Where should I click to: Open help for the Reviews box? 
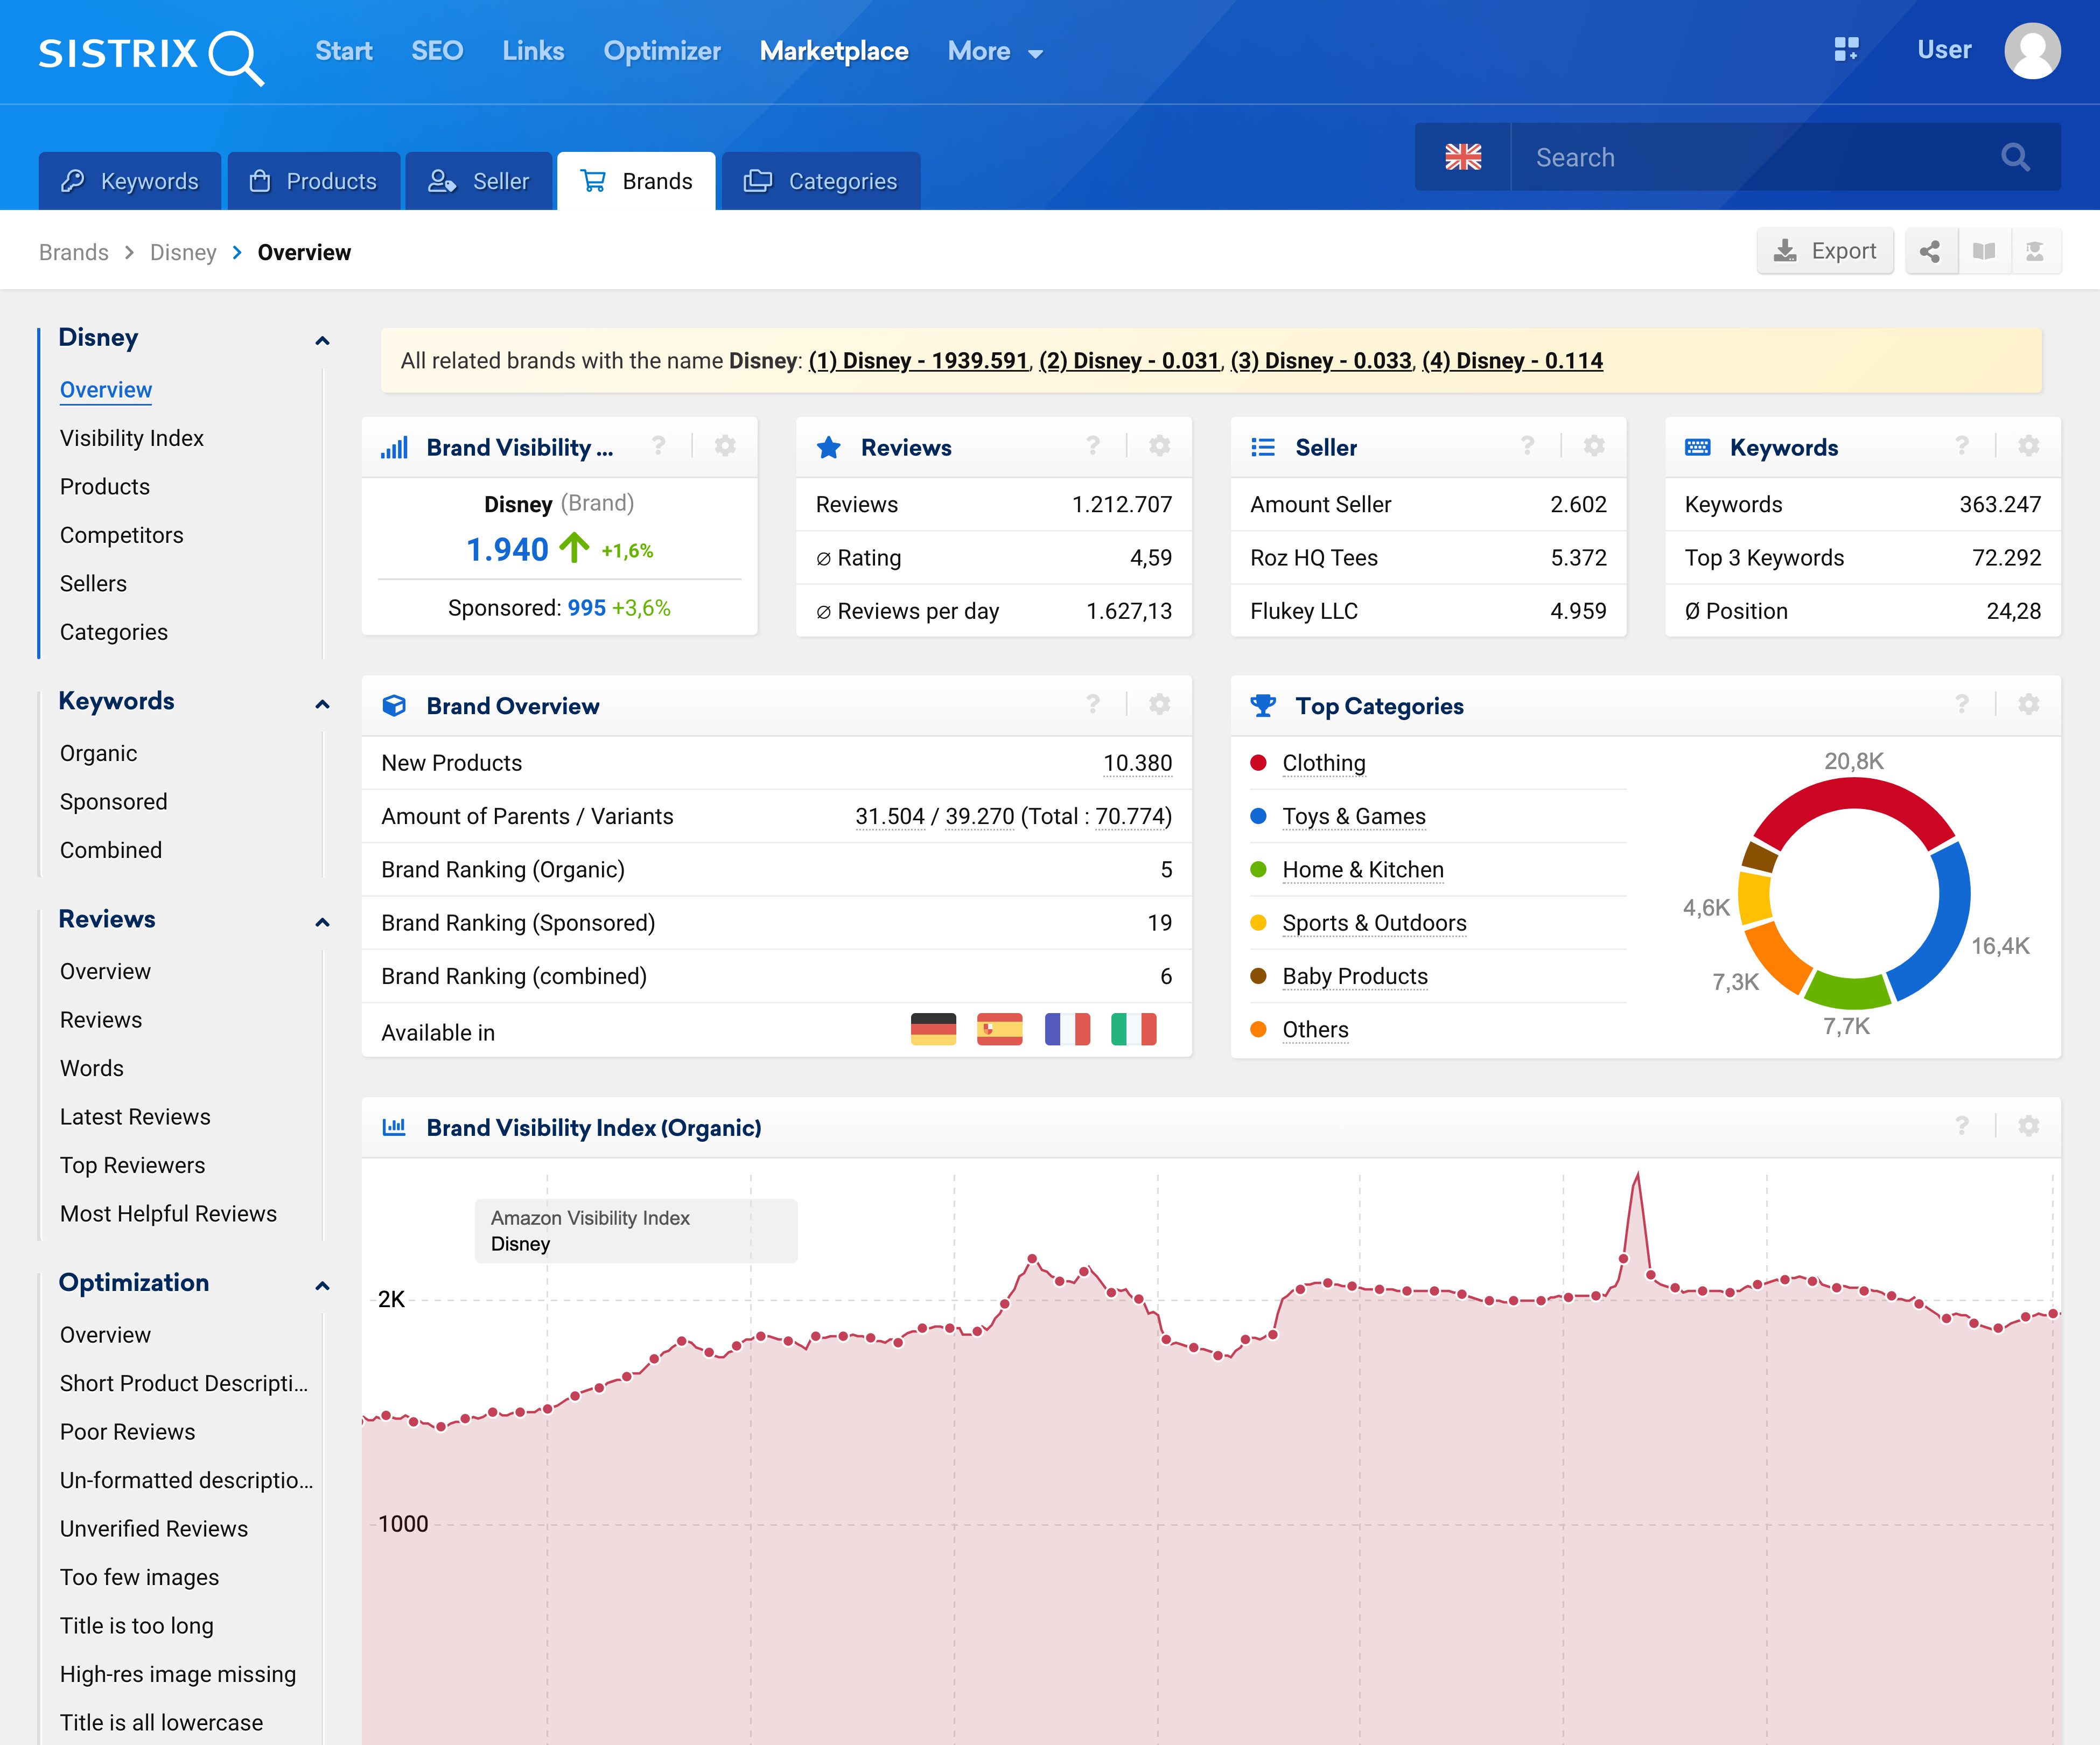point(1093,446)
